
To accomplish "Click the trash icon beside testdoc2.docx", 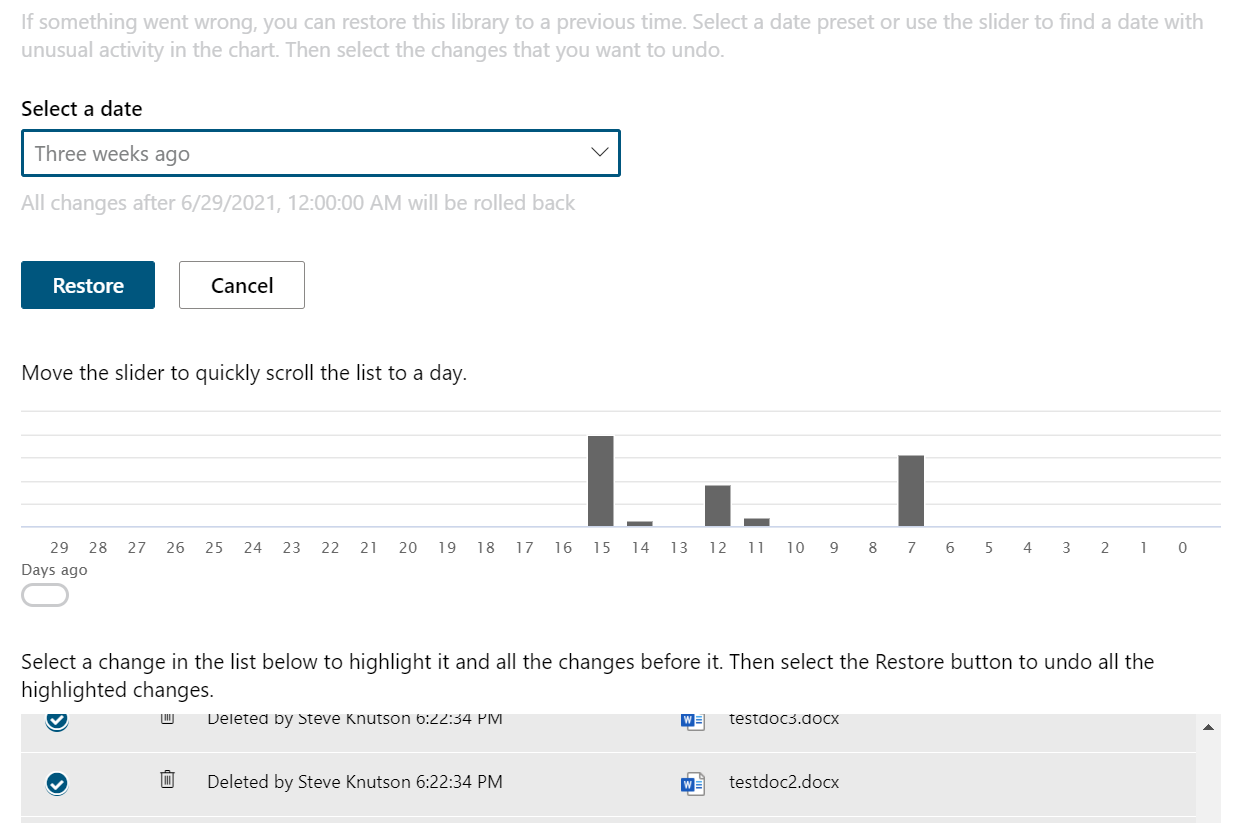I will (x=168, y=779).
